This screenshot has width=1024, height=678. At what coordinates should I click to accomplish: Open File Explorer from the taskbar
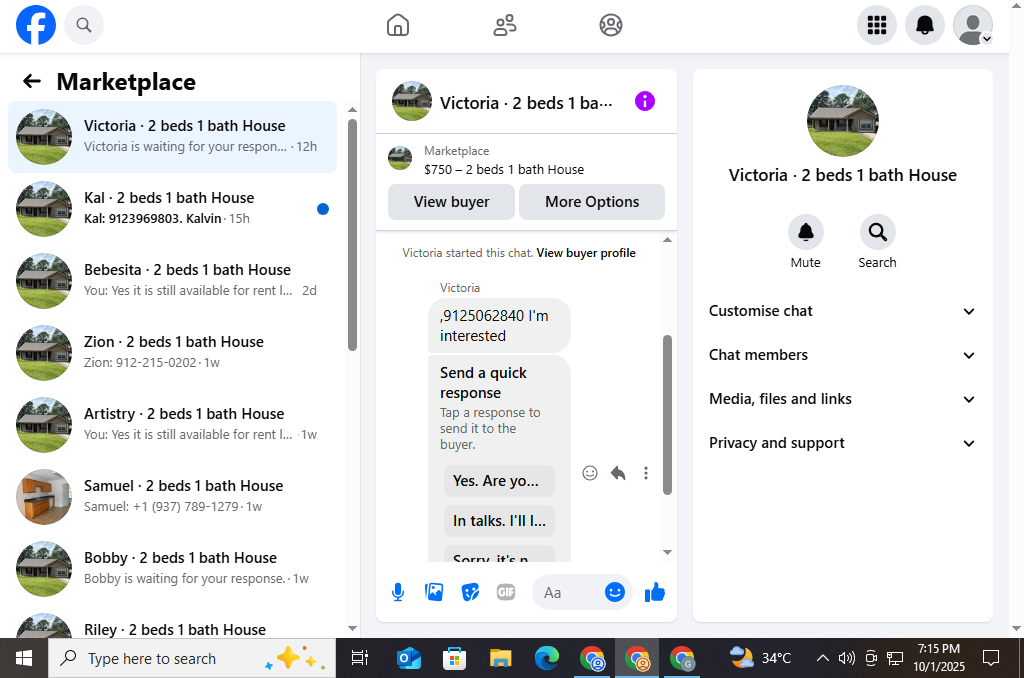[501, 658]
